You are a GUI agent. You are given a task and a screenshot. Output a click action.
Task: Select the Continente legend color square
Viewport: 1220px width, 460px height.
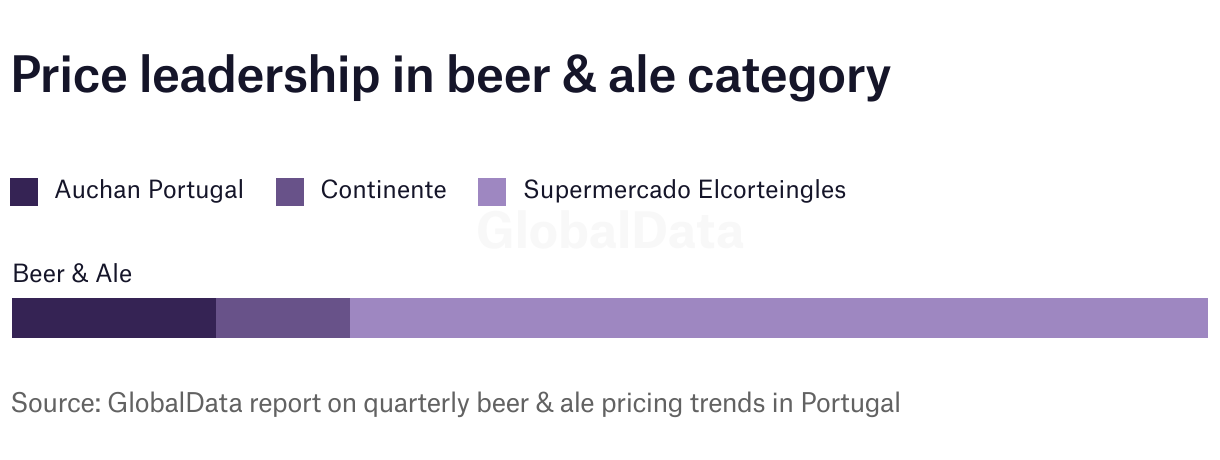pyautogui.click(x=290, y=191)
